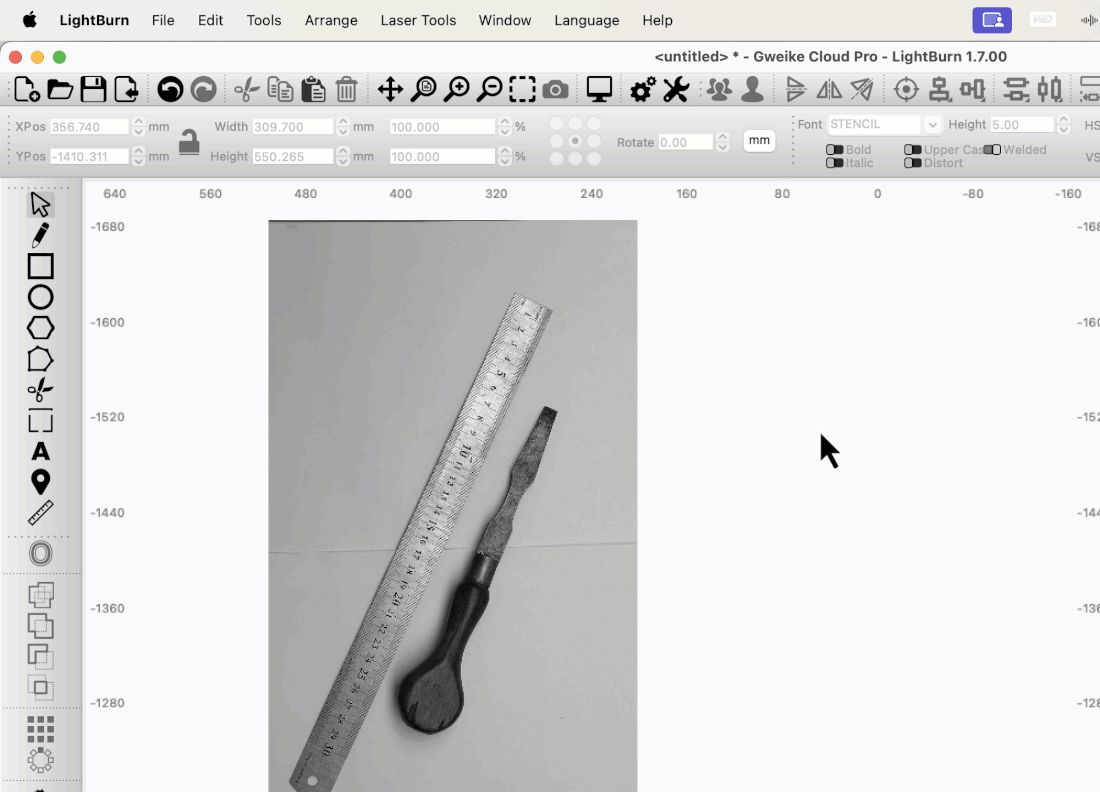The height and width of the screenshot is (792, 1100).
Task: Open the Arrange menu
Action: pos(331,20)
